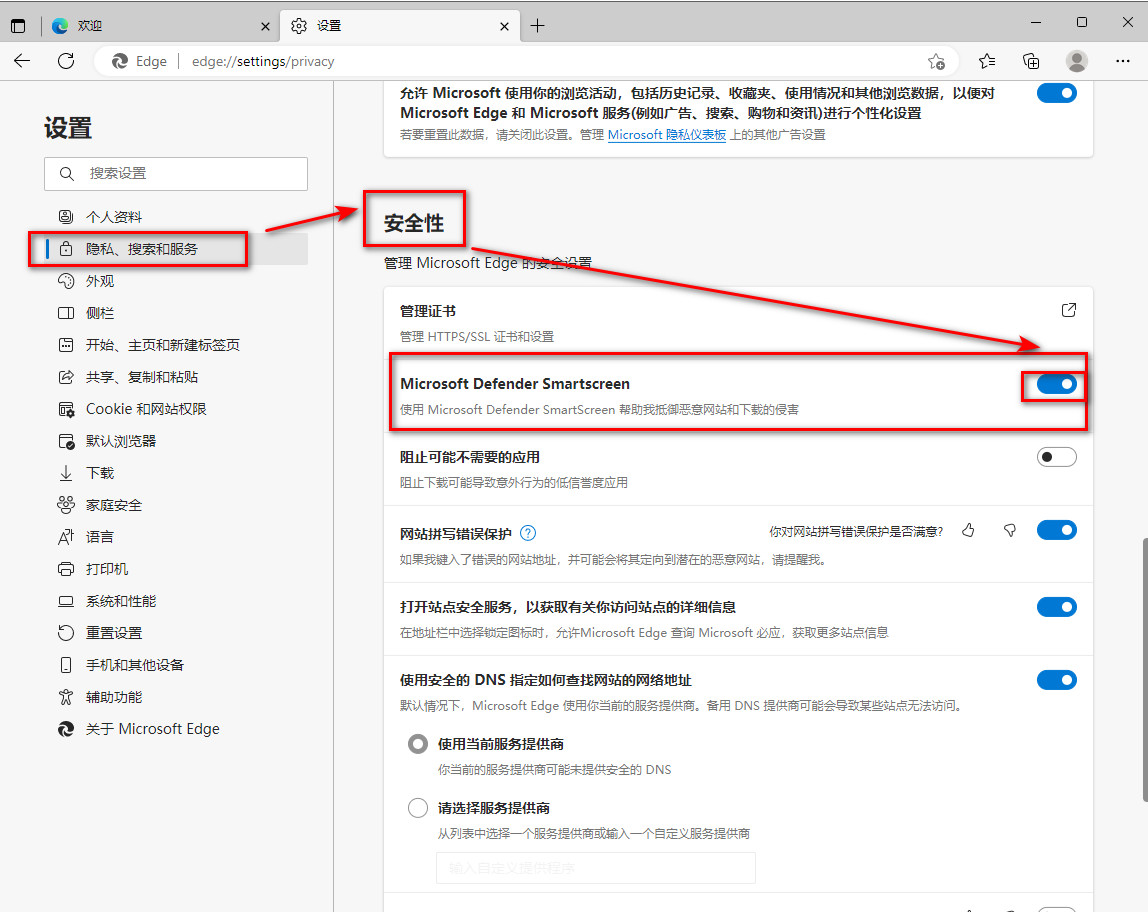Click the page refresh icon
The image size is (1148, 912).
pos(66,61)
